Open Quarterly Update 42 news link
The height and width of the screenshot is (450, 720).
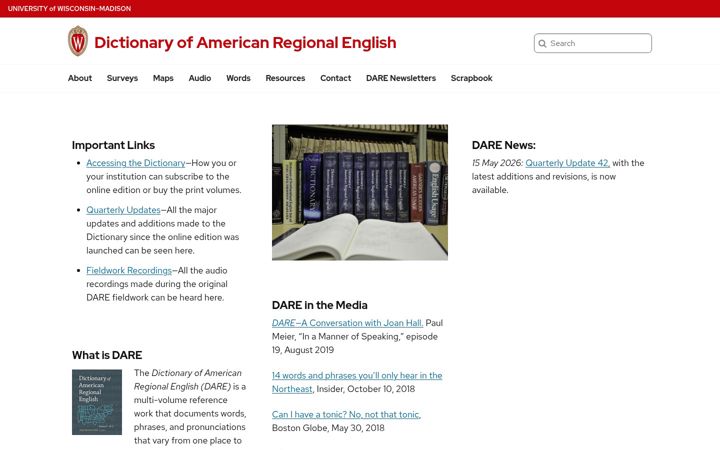568,163
